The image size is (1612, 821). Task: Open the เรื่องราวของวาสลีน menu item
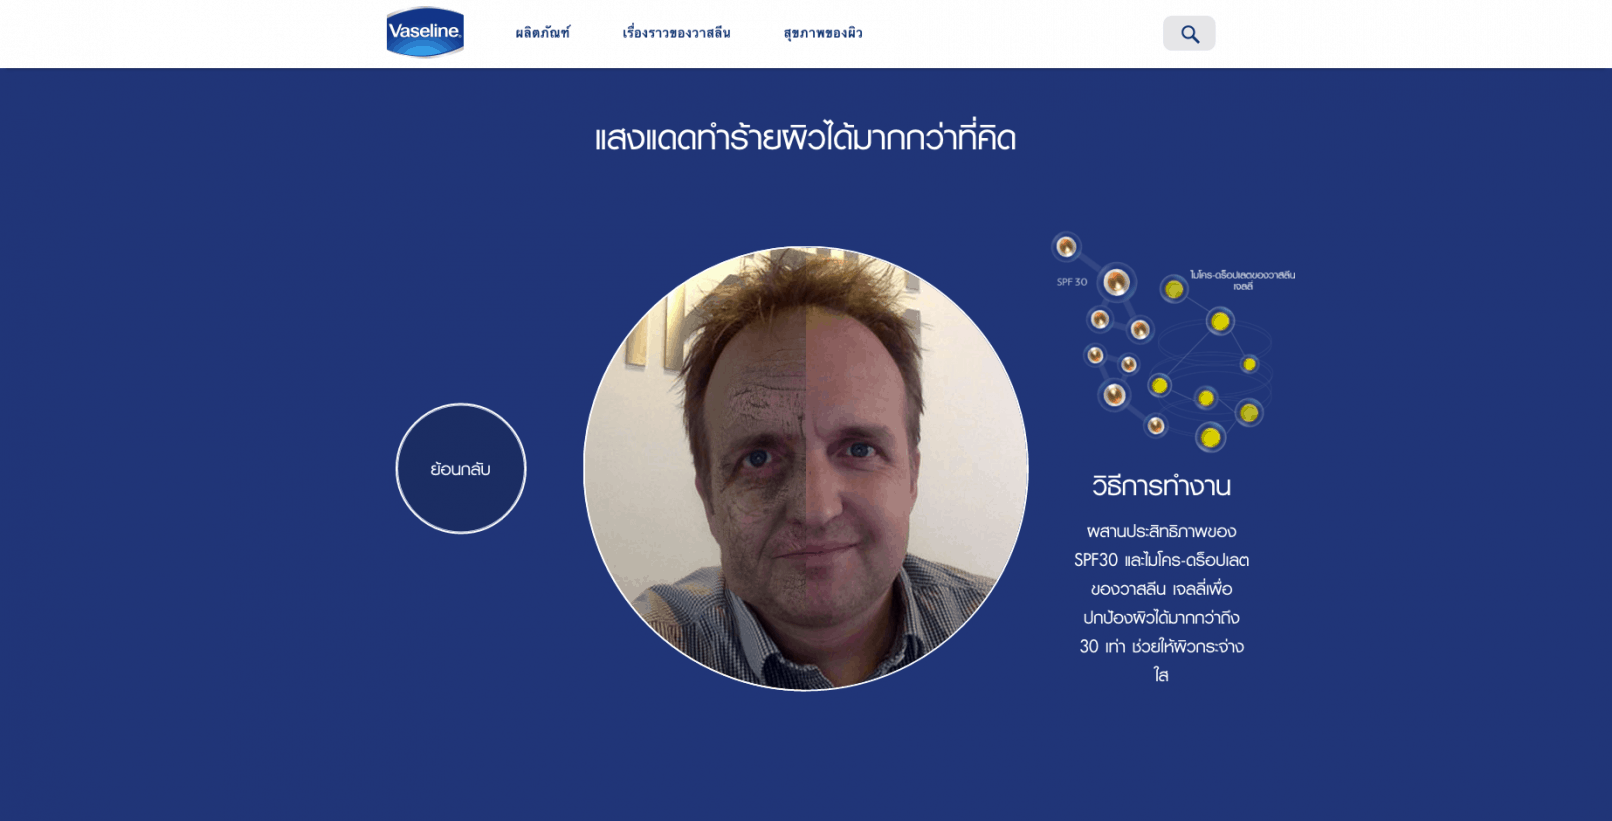[x=676, y=33]
